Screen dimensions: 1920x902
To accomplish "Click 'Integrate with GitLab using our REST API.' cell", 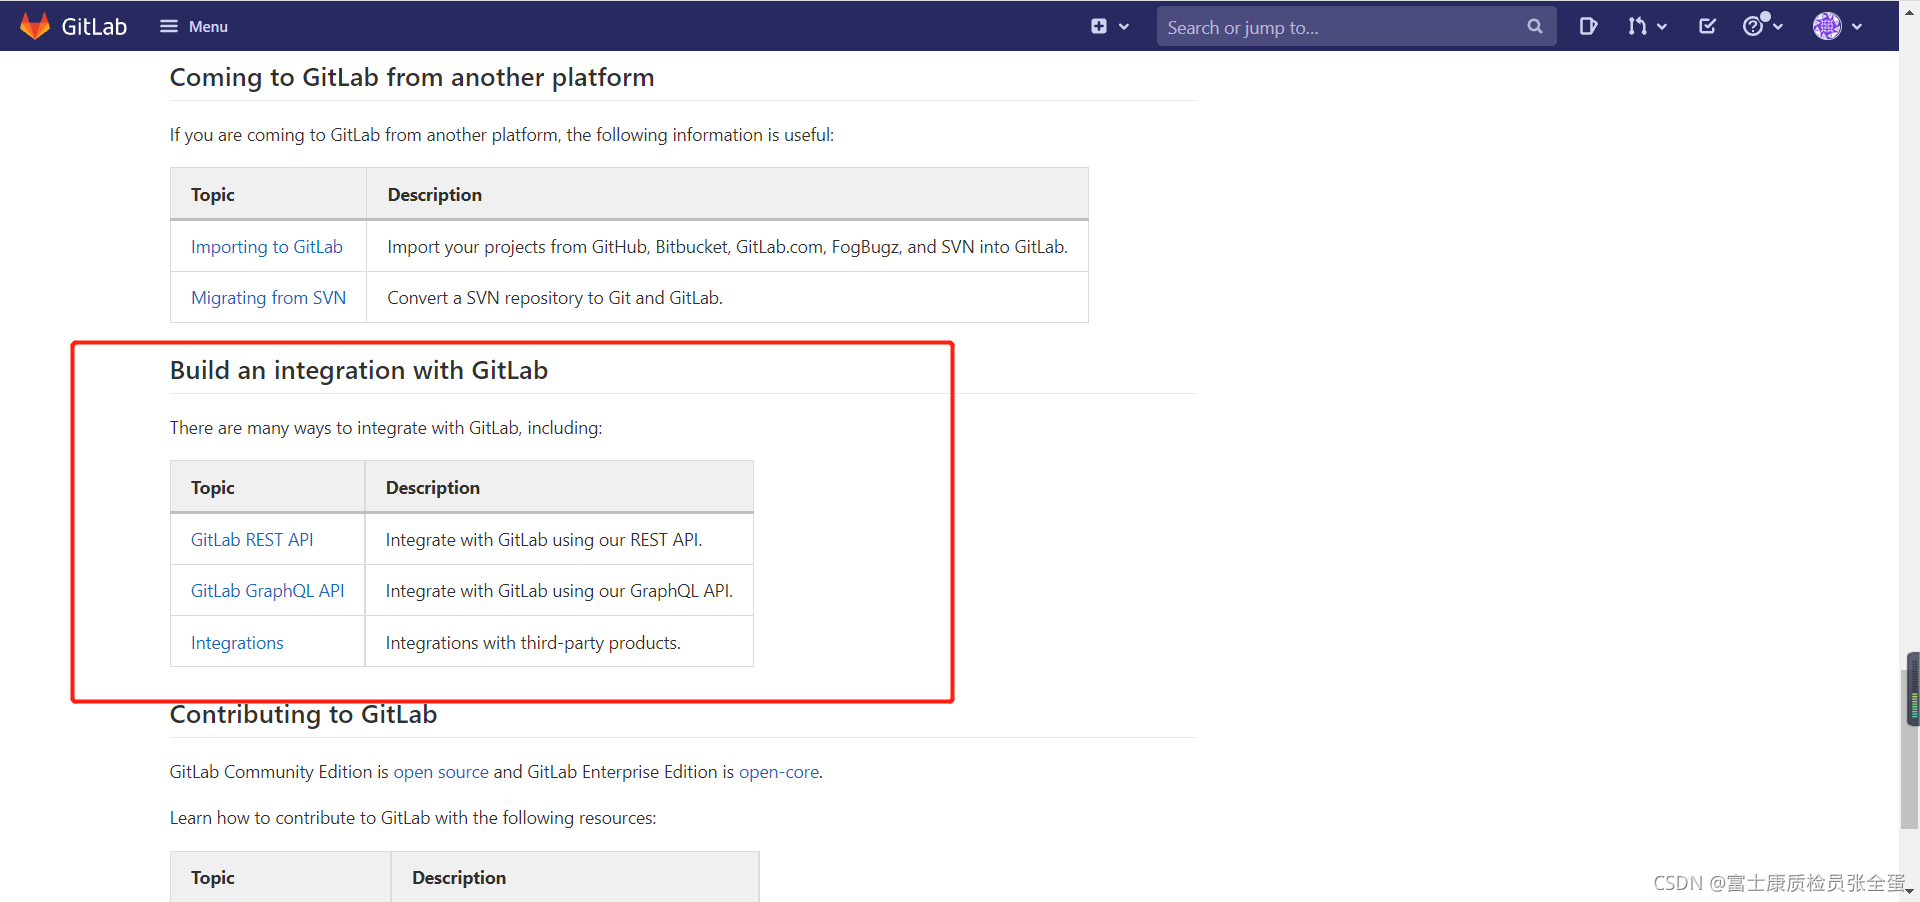I will [559, 540].
